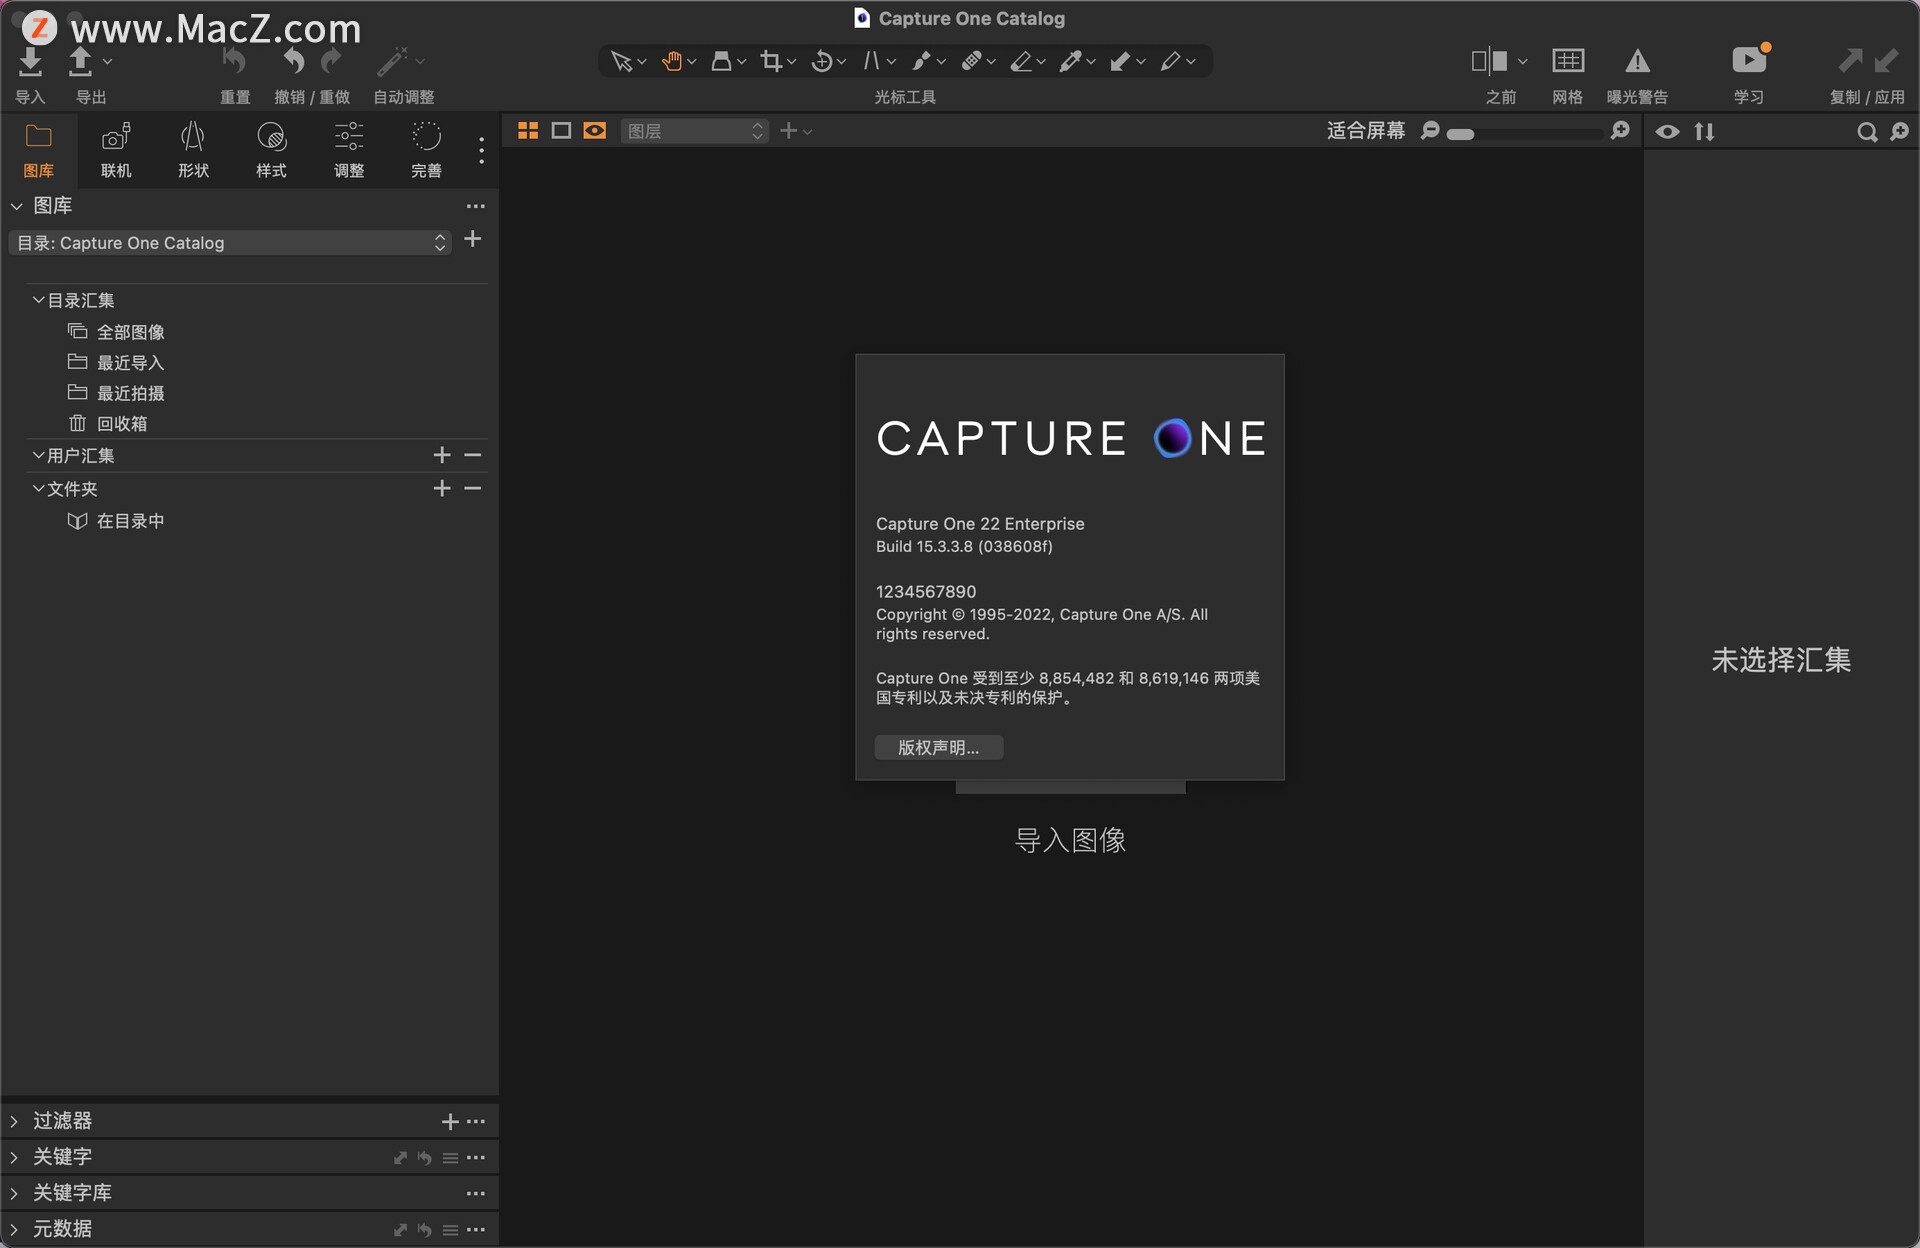Switch to the Tethering (联机) tool tab
This screenshot has width=1920, height=1248.
pyautogui.click(x=116, y=149)
